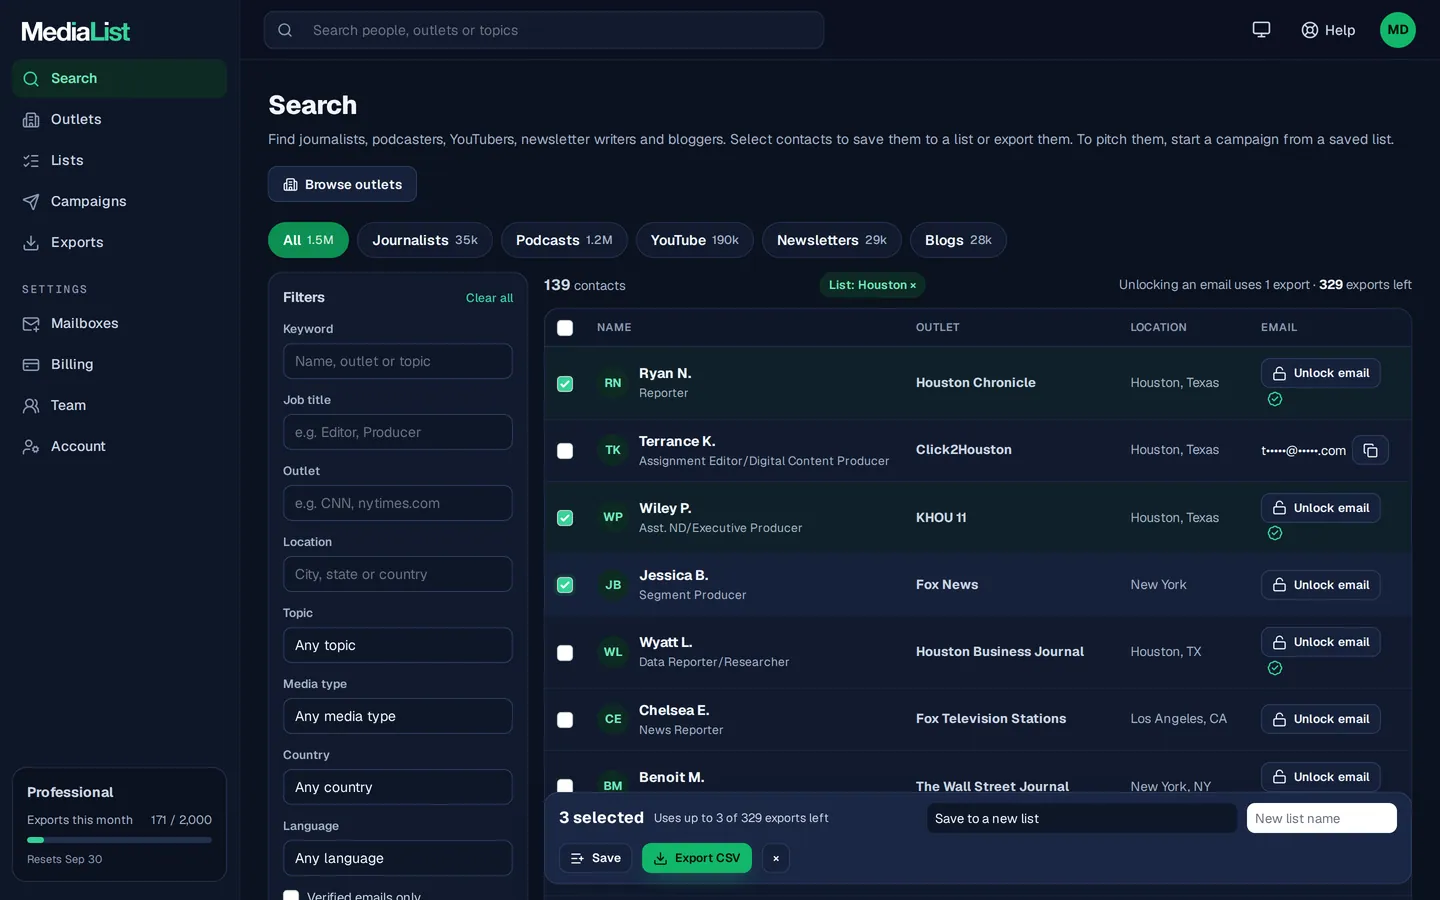Screen dimensions: 1440x900
Task: Open Mailboxes settings
Action: point(119,323)
